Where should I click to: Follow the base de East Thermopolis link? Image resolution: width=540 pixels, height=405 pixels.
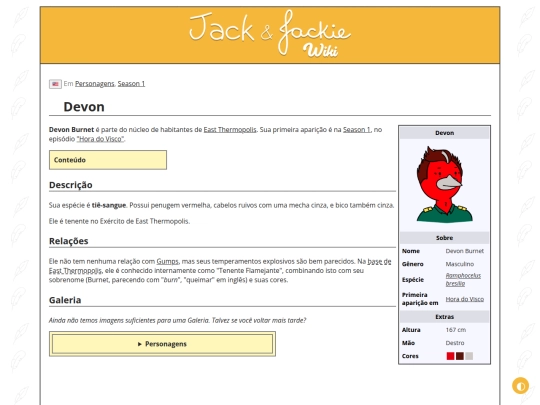pos(379,261)
